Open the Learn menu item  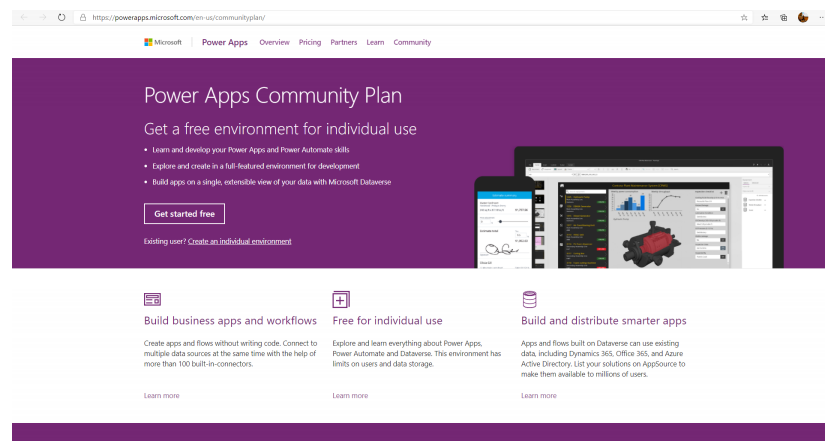[x=375, y=42]
